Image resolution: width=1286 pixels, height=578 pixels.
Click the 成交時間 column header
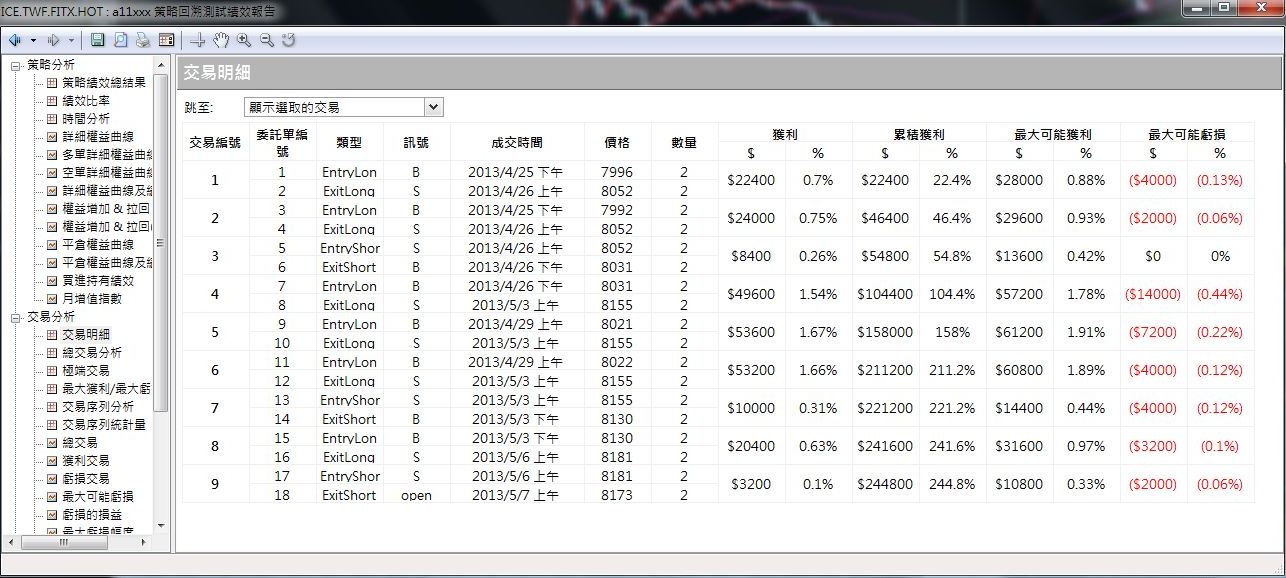pyautogui.click(x=517, y=142)
